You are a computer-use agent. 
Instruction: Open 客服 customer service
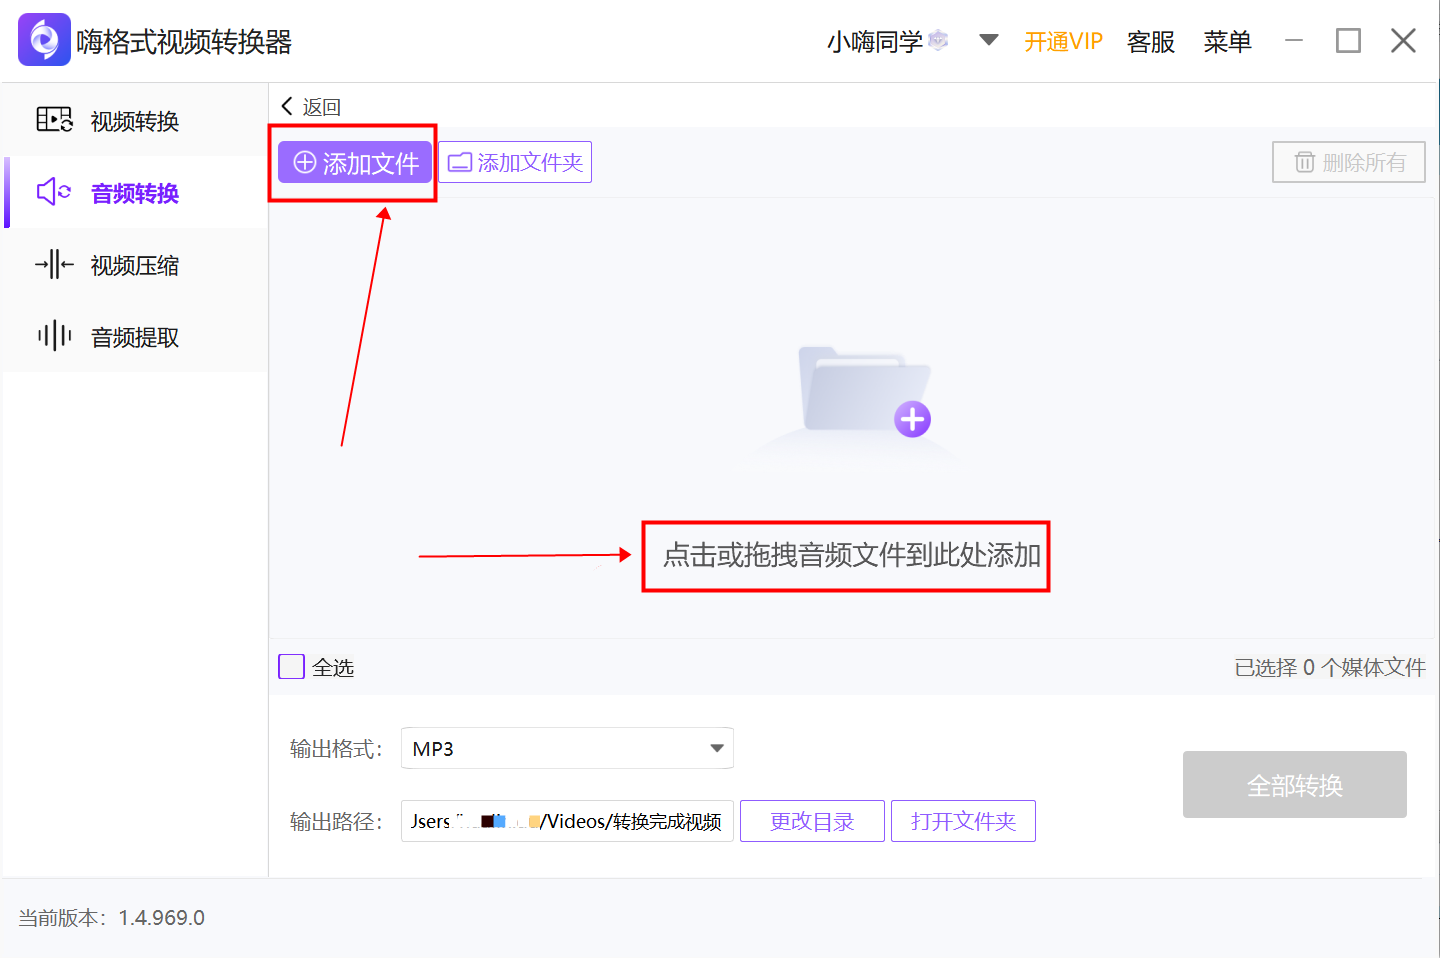point(1150,42)
